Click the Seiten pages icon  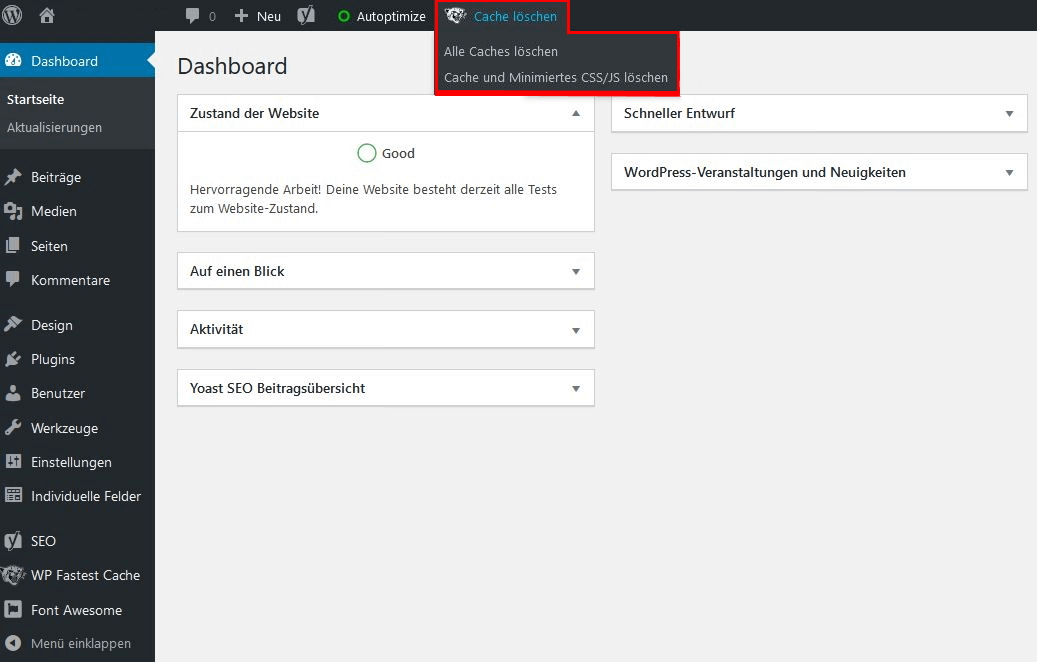coord(13,245)
